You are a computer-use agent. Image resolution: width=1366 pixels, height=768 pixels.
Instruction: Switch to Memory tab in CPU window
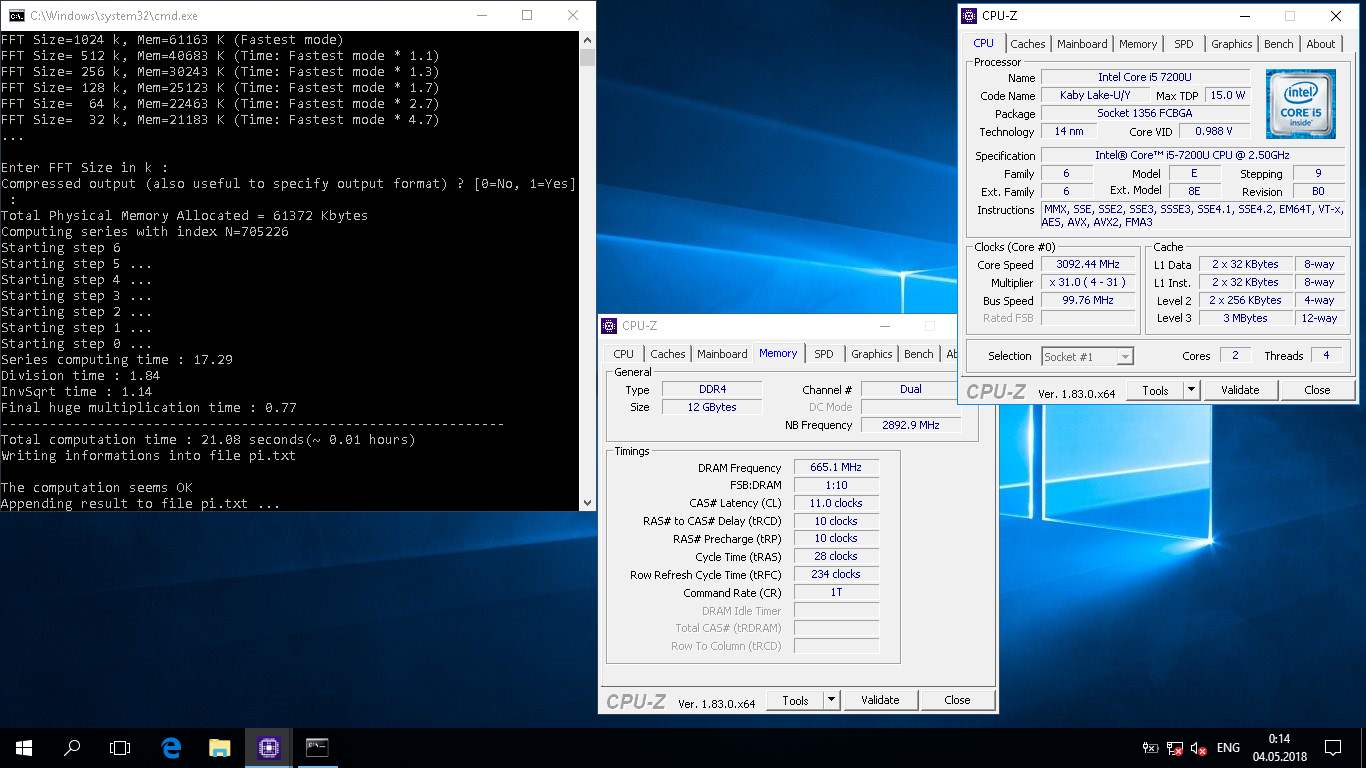click(x=1138, y=44)
